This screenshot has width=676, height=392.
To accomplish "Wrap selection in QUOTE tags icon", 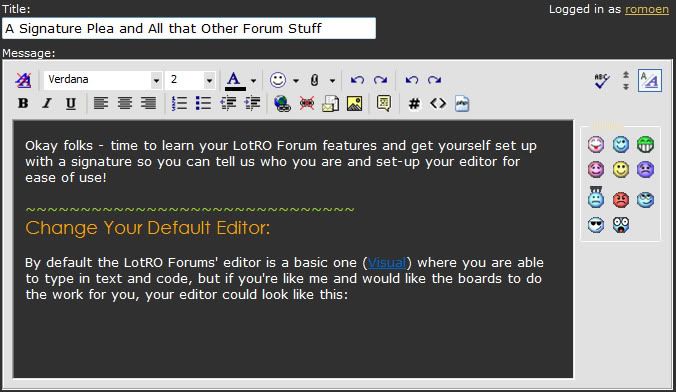I will (x=384, y=104).
